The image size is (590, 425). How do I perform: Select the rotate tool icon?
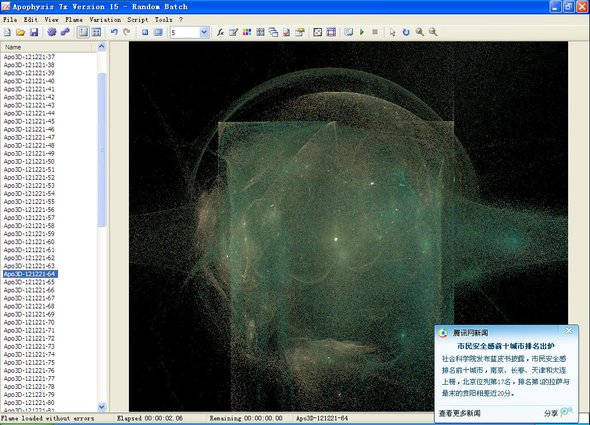pos(406,32)
